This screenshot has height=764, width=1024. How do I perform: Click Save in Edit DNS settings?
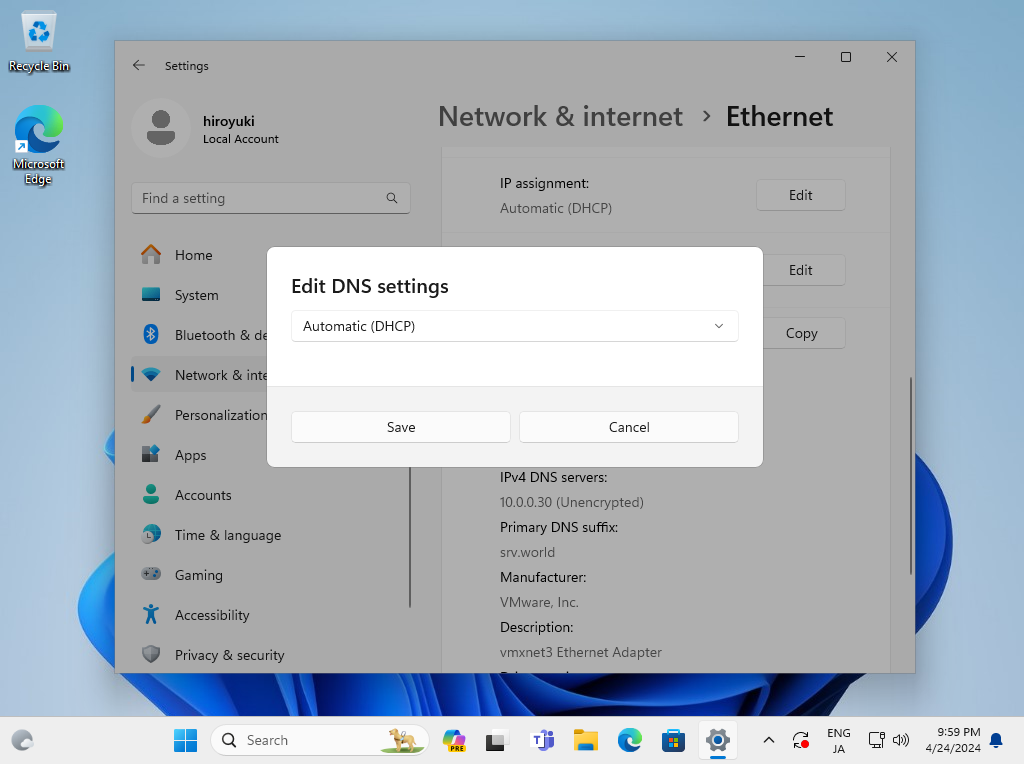click(x=400, y=427)
